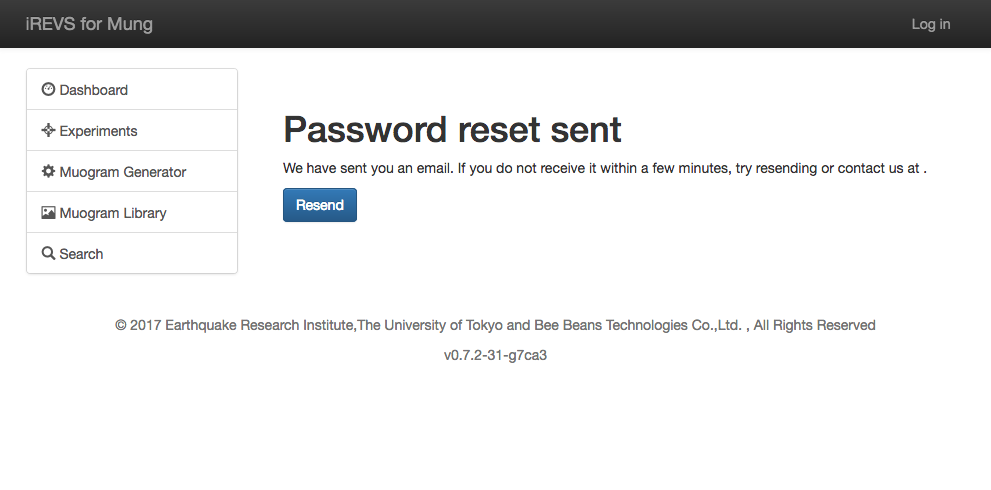
Task: Go to the Experiments page
Action: coord(98,131)
